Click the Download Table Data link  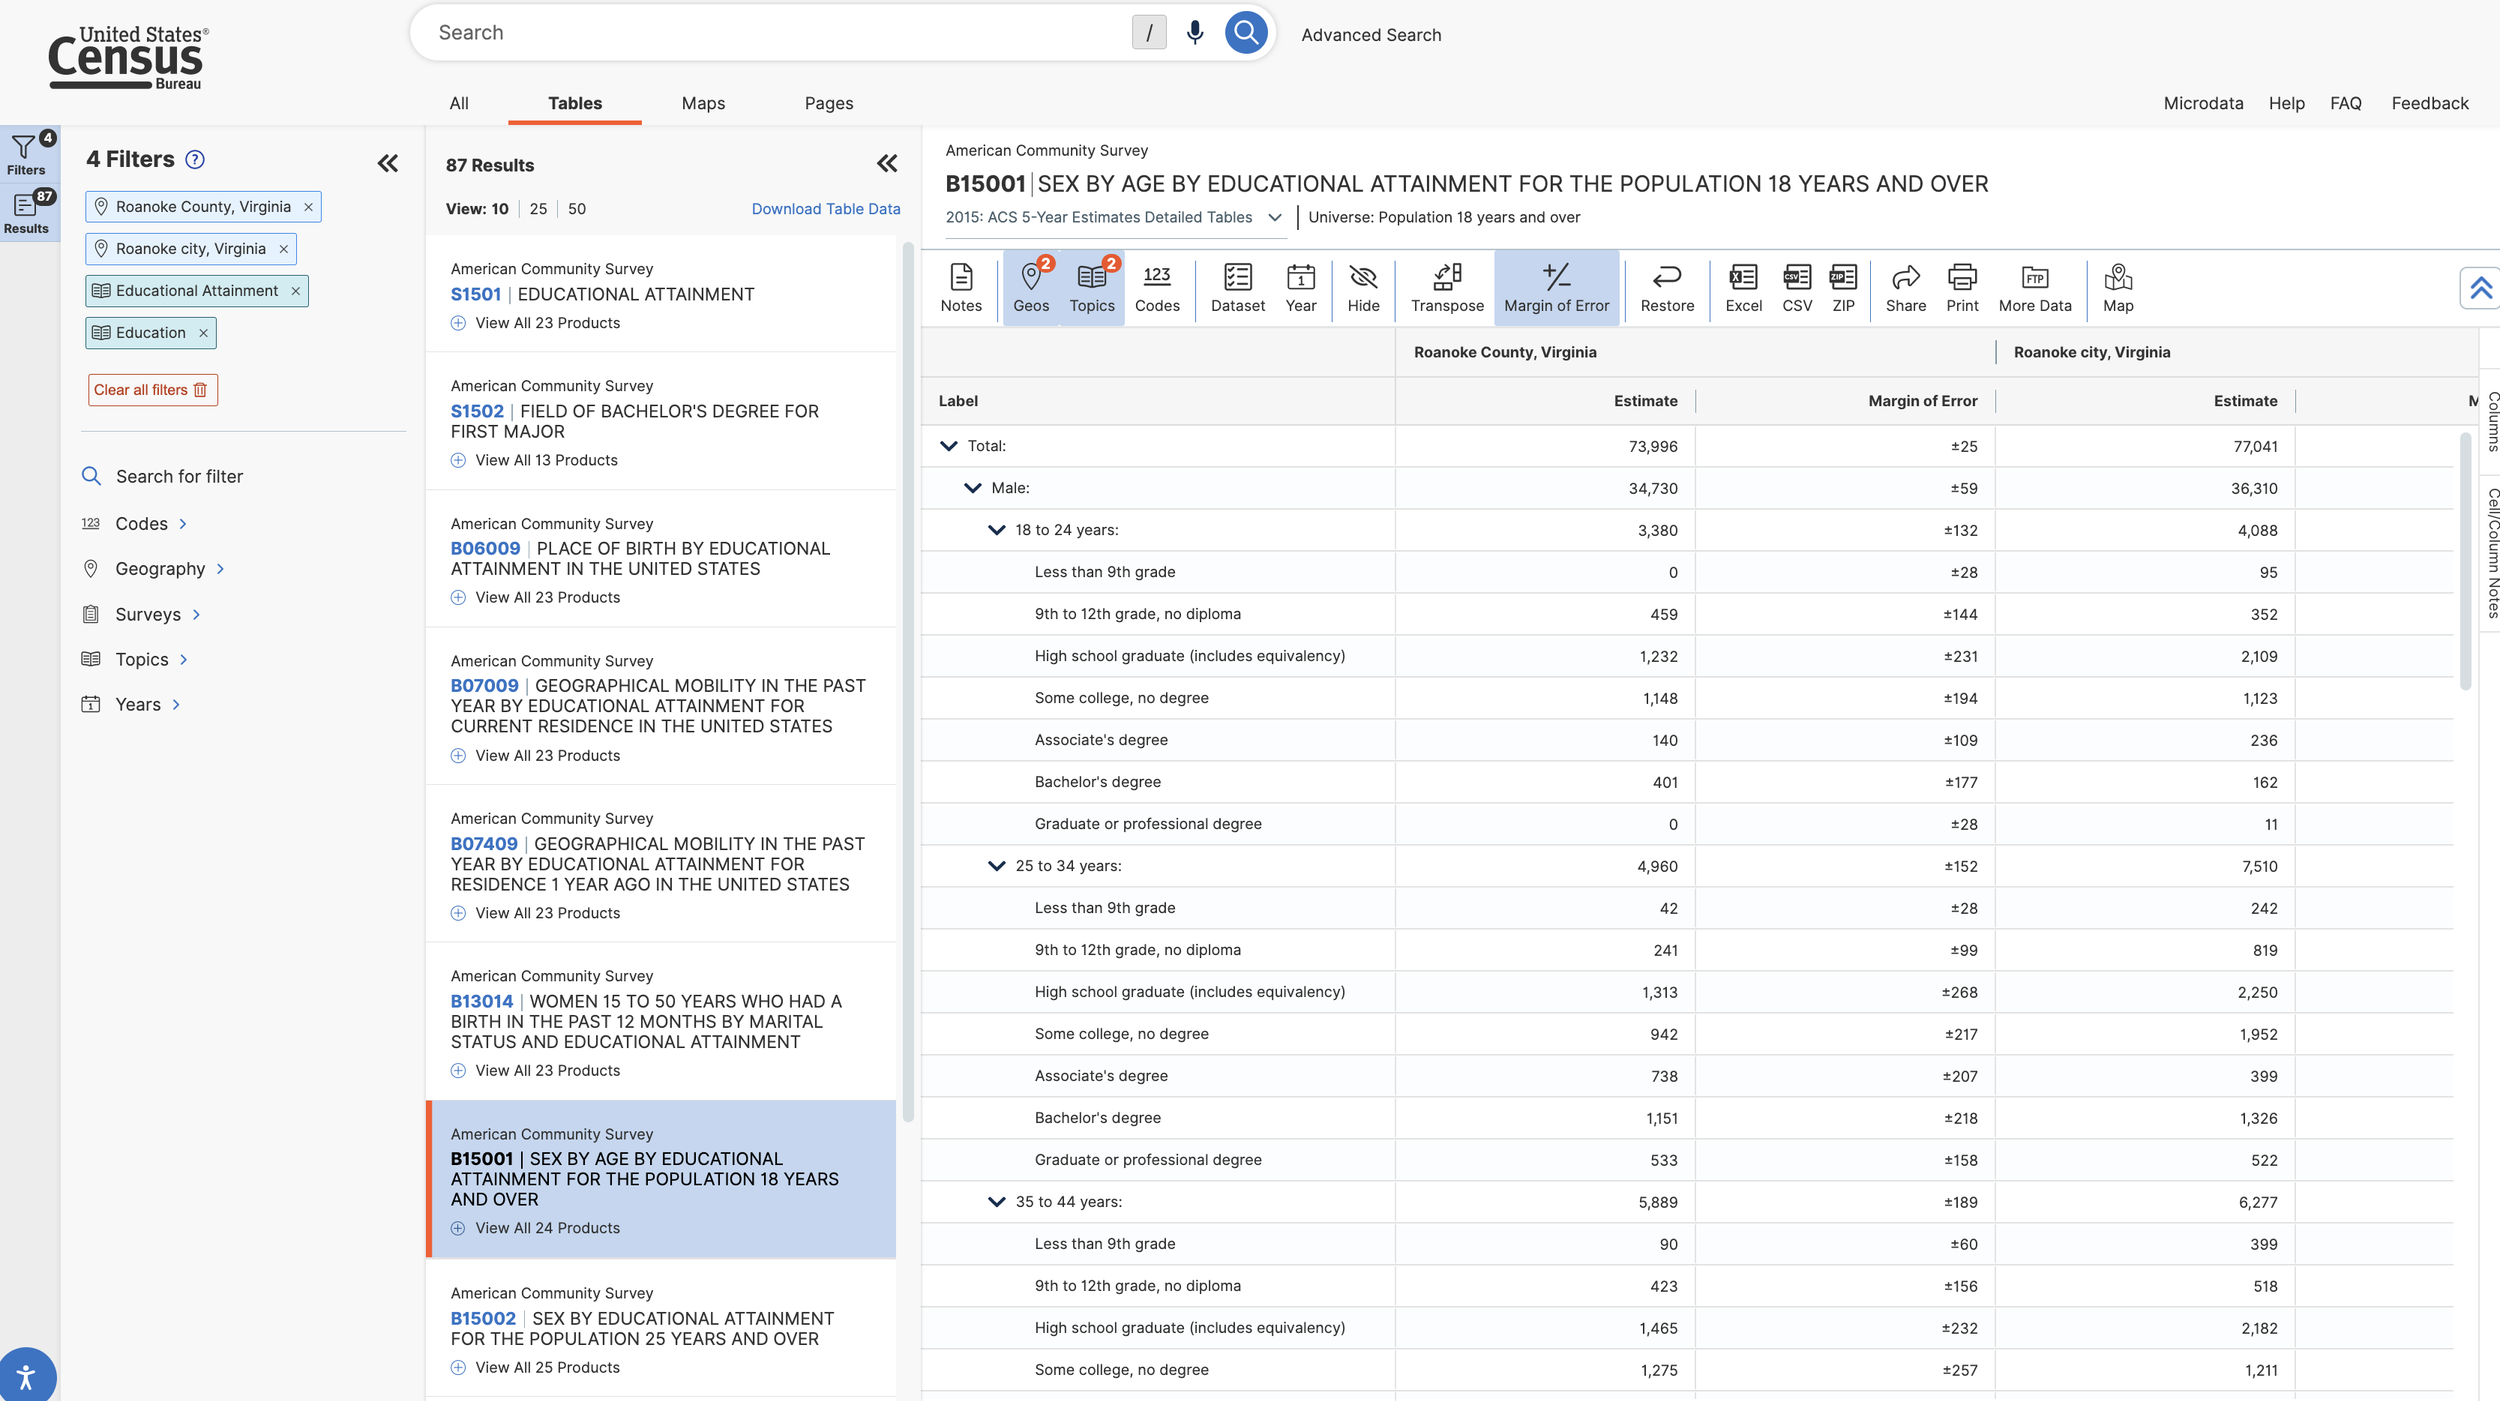pyautogui.click(x=825, y=209)
